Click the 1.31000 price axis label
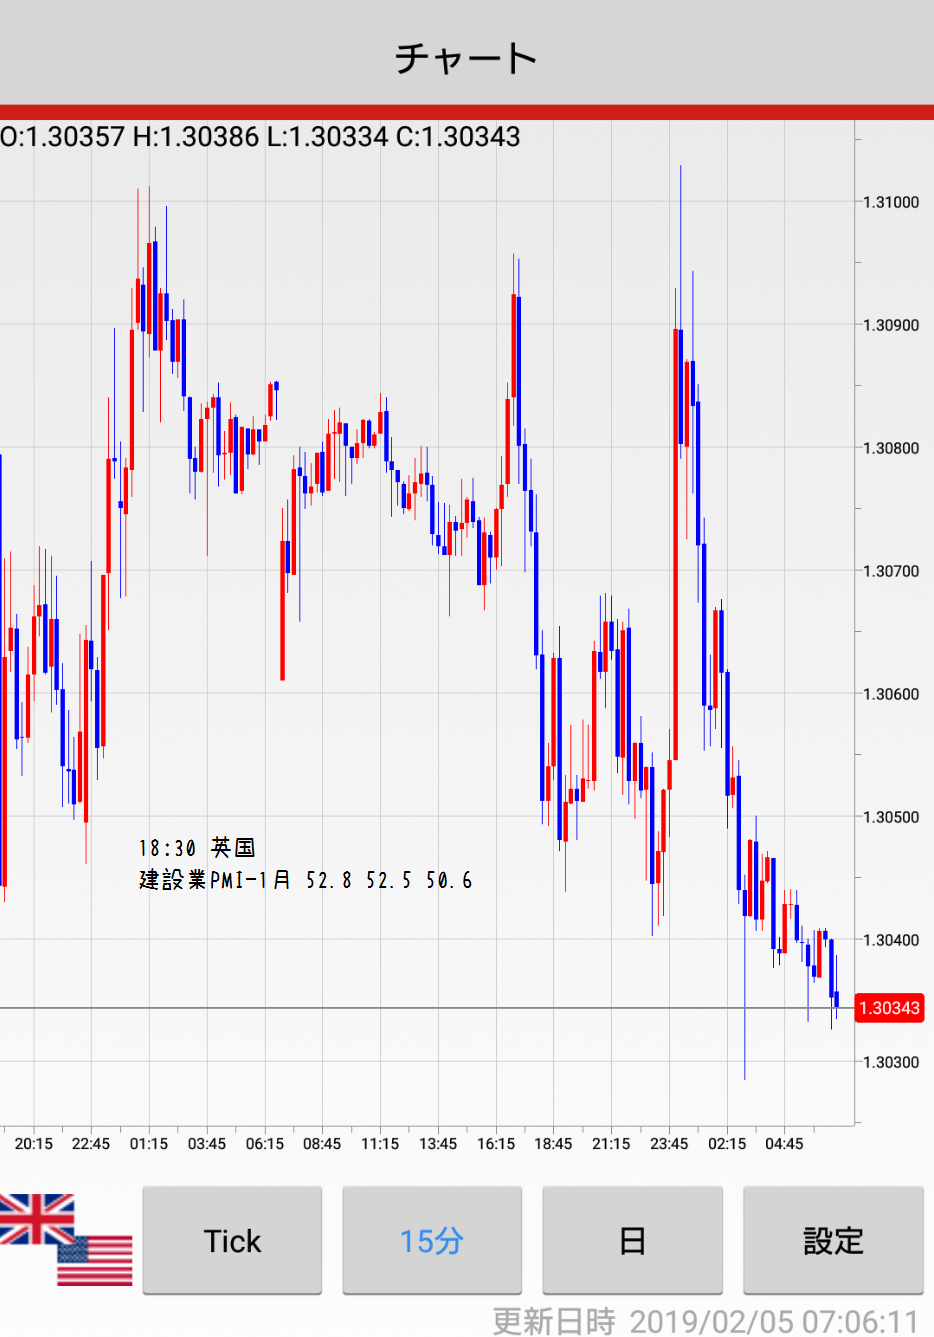The image size is (934, 1337). click(890, 202)
